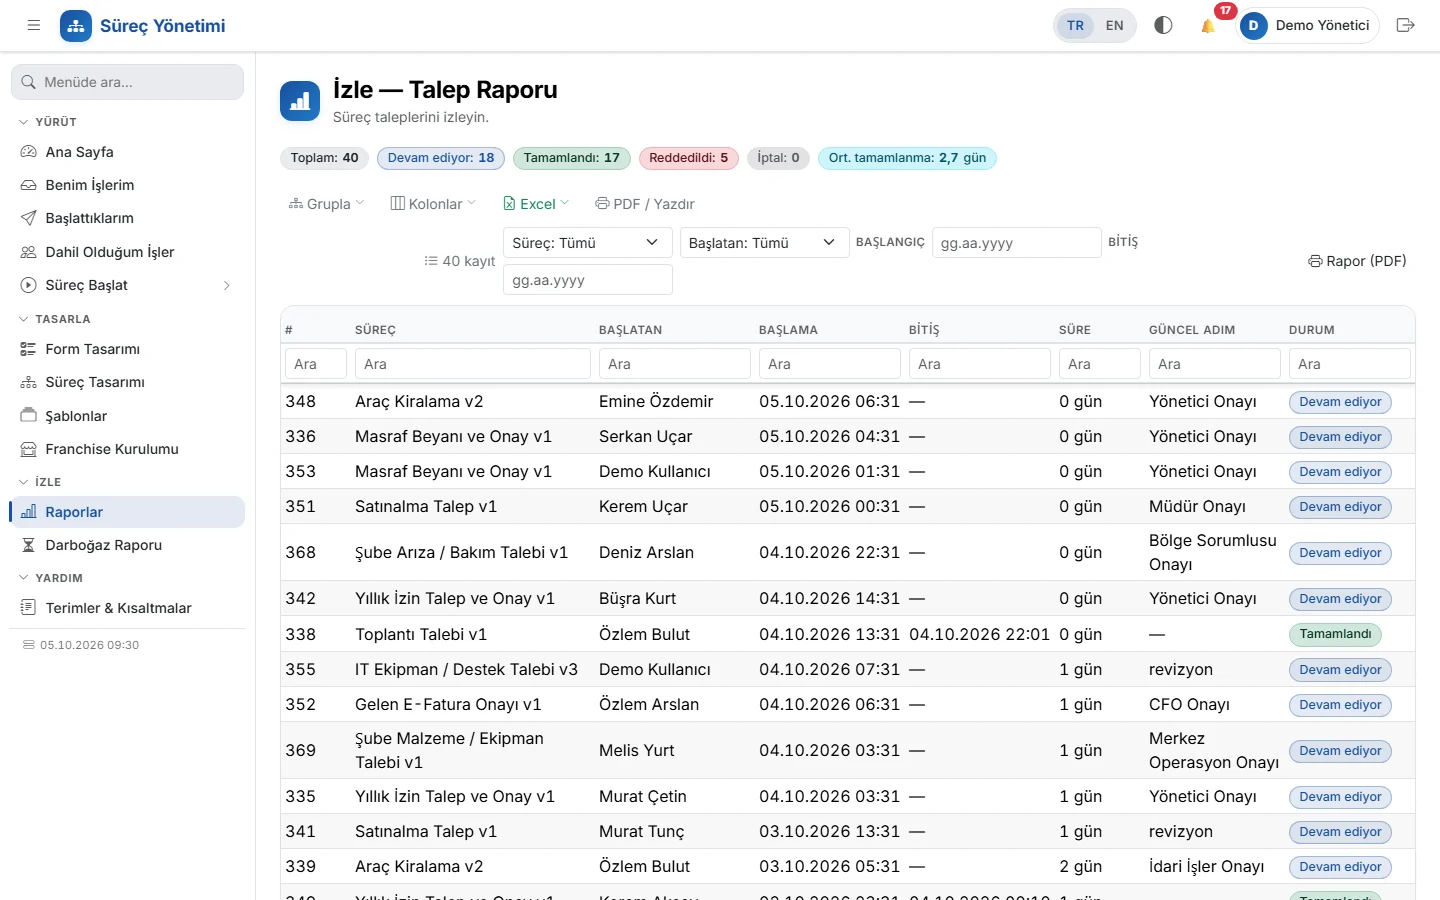This screenshot has height=900, width=1440.
Task: Filter by Devam ediyor: 18 badge
Action: coord(441,158)
